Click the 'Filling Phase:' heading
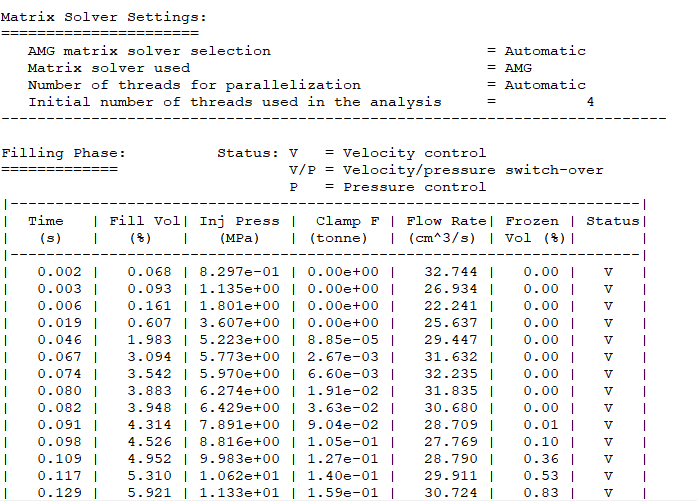 point(64,153)
